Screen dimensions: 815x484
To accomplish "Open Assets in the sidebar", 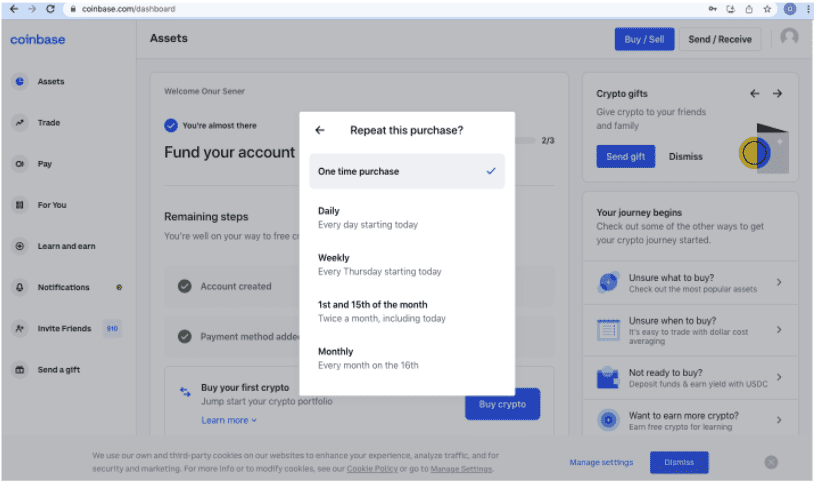I will click(x=51, y=82).
